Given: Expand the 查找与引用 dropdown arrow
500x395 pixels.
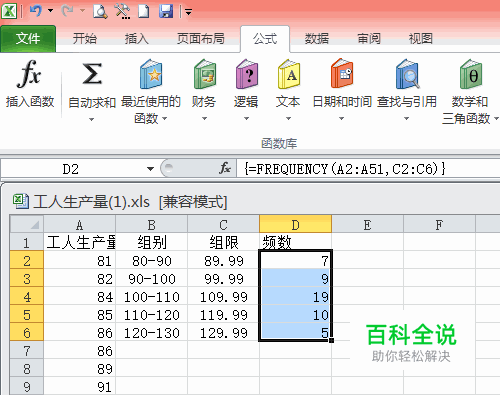Looking at the screenshot, I should [x=406, y=118].
